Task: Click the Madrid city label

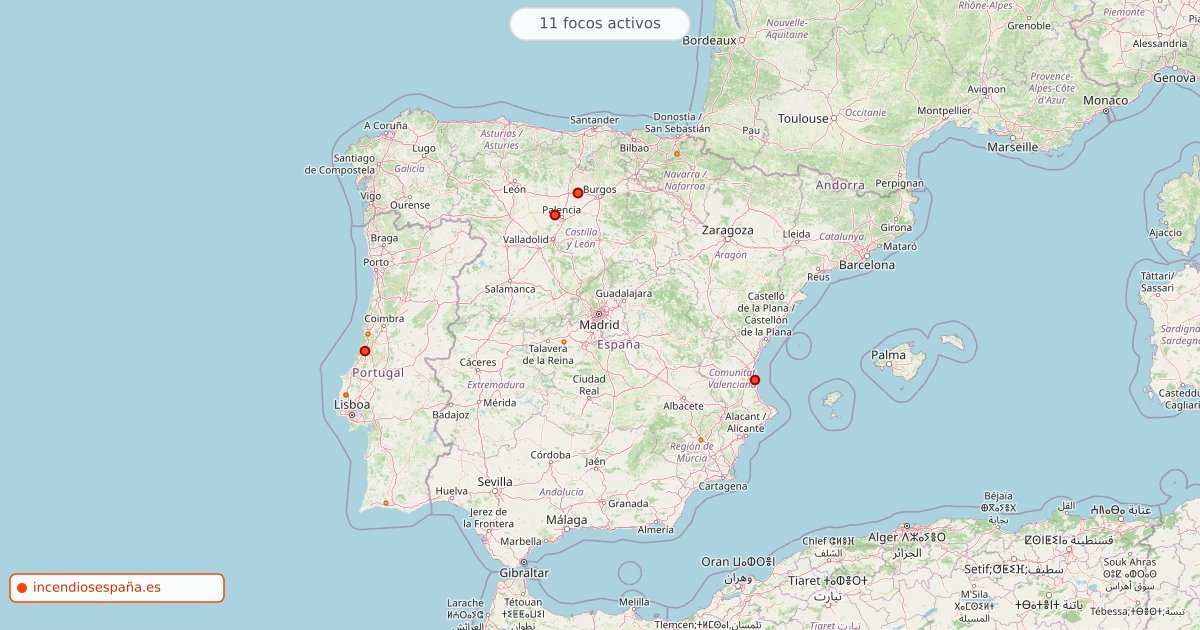Action: [599, 325]
